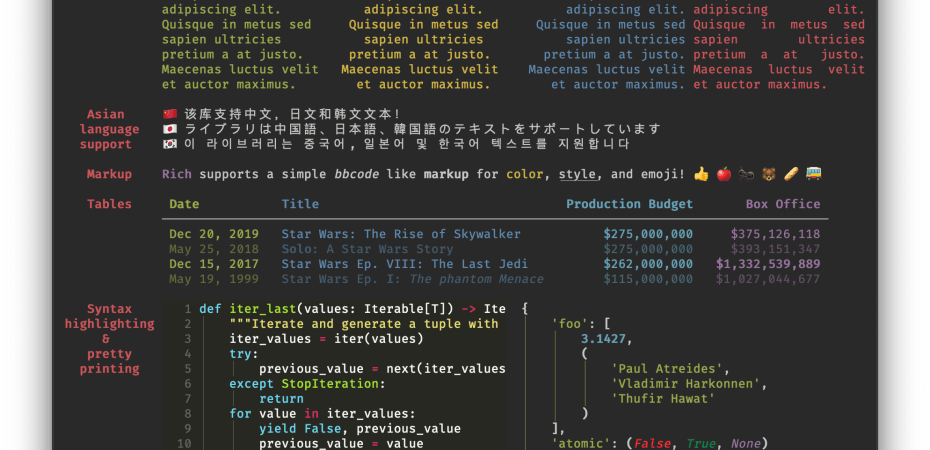Click the "Star Wars: The Rise of Skywalker" row
This screenshot has height=450, width=930.
401,234
